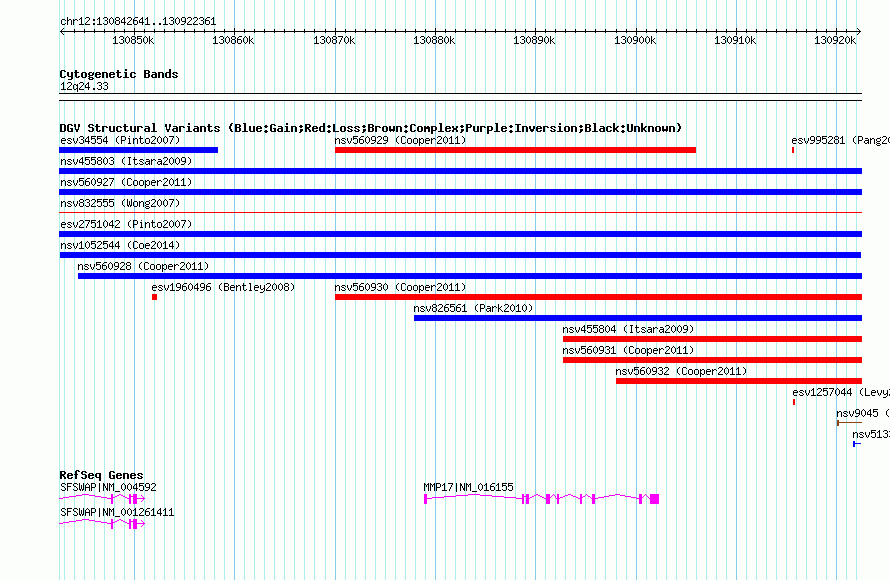Image resolution: width=890 pixels, height=580 pixels.
Task: Click the SFSWAP NM_001261411 gene glyph
Action: pos(102,524)
